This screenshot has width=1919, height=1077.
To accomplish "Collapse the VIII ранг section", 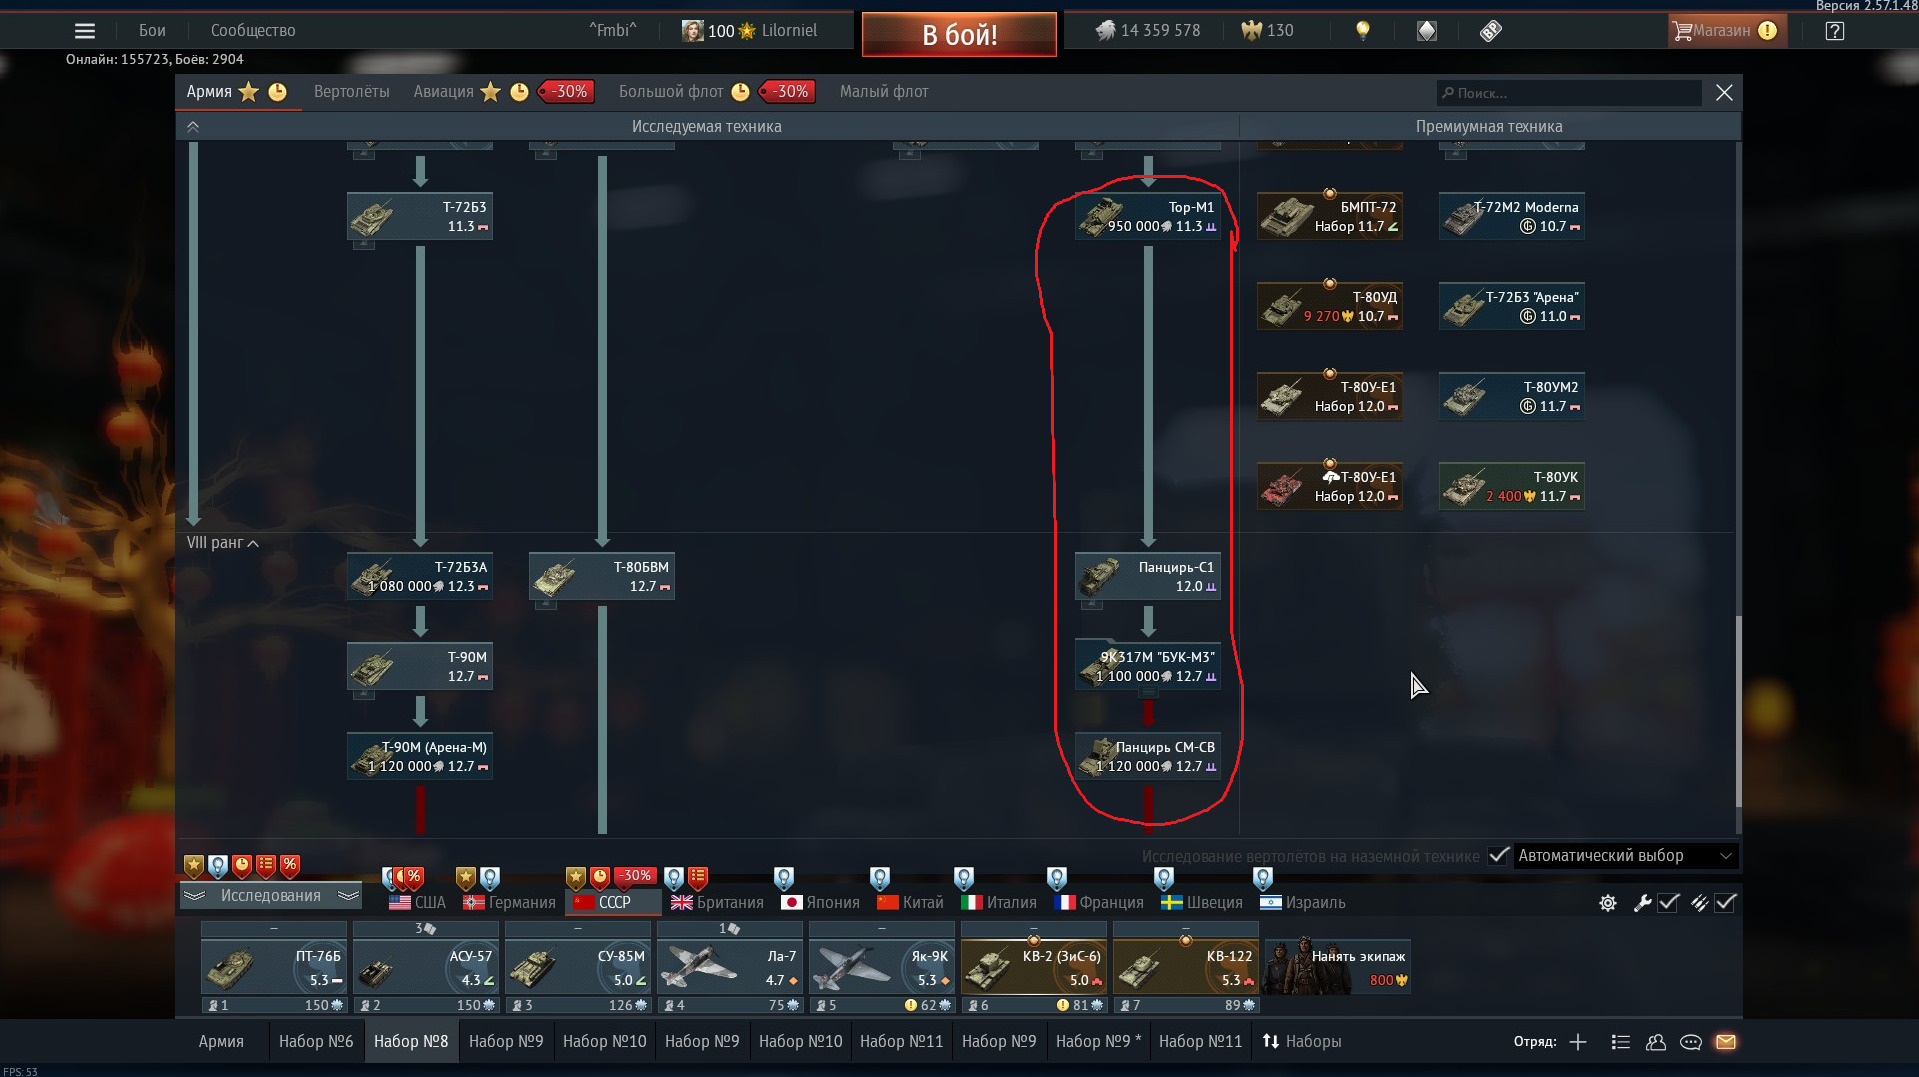I will coord(223,543).
